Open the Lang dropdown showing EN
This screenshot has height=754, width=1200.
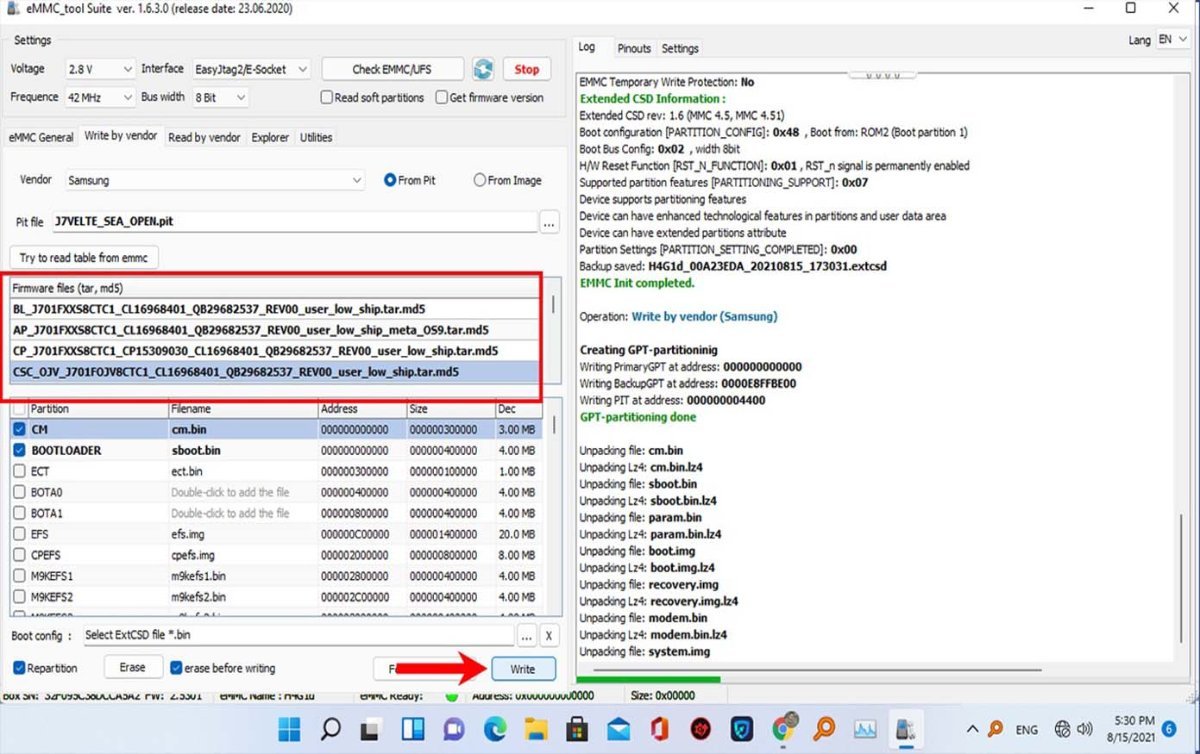click(1172, 39)
